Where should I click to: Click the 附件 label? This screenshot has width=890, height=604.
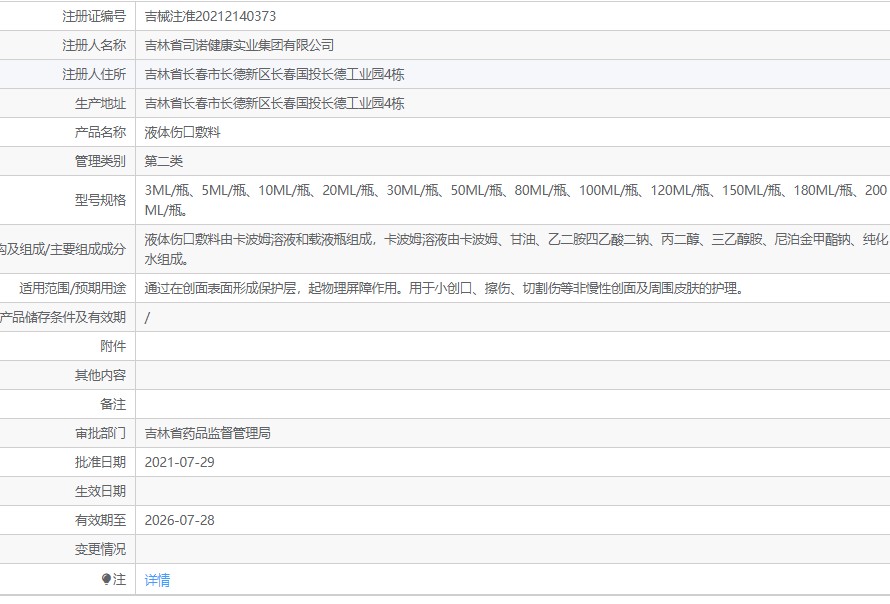[113, 346]
